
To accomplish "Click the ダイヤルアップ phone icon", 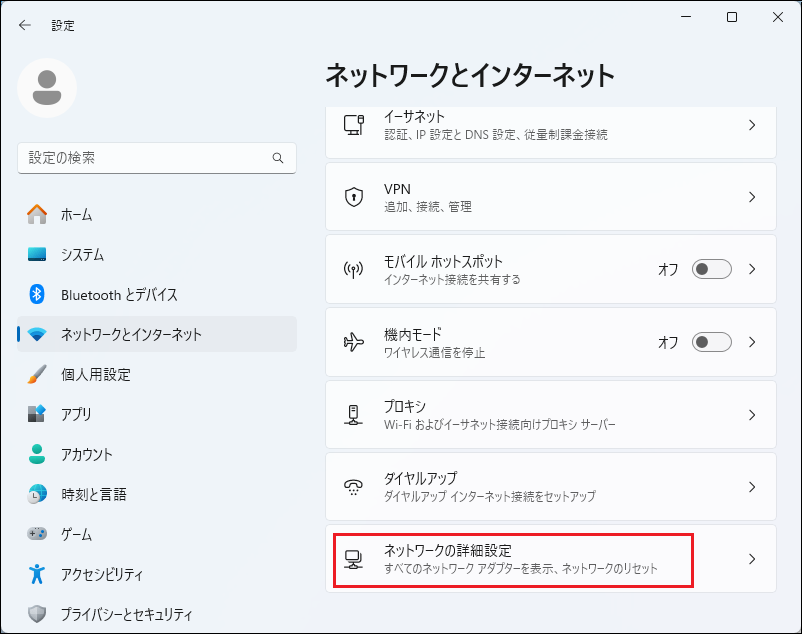I will tap(353, 487).
